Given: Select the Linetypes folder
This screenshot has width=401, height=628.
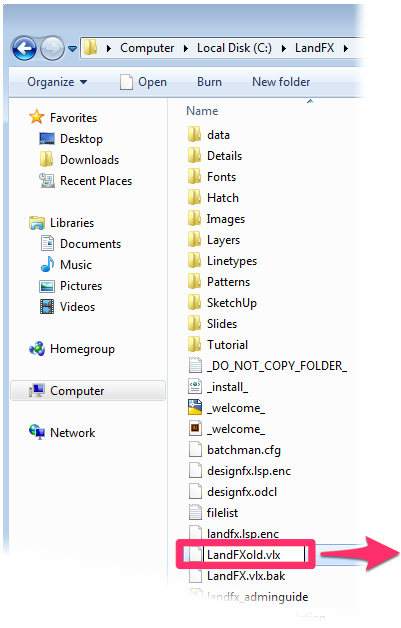Looking at the screenshot, I should [x=232, y=261].
